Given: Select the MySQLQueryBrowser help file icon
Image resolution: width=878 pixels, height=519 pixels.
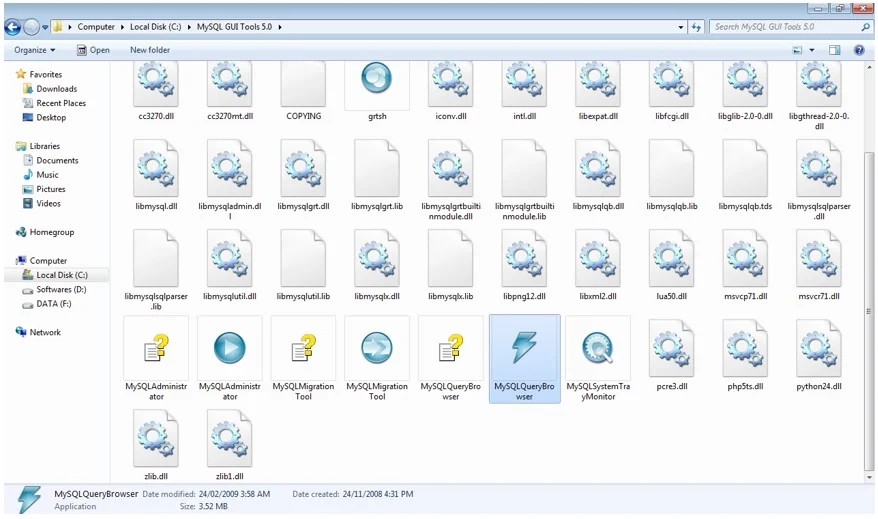Looking at the screenshot, I should tap(451, 348).
